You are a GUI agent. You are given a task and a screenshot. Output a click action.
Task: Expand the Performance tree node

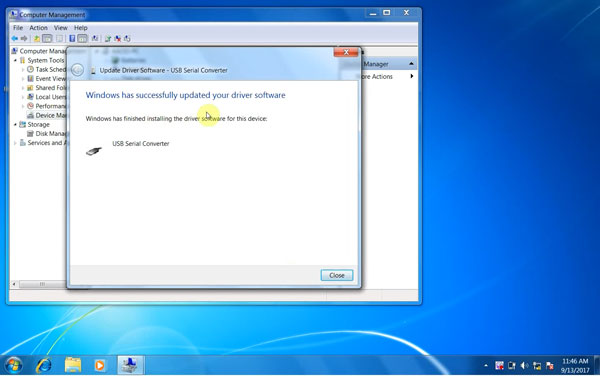[23, 106]
